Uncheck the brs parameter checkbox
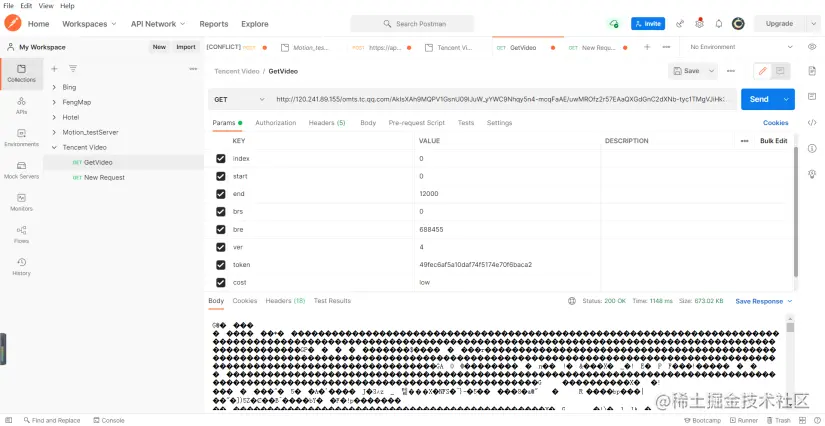825x426 pixels. click(x=221, y=211)
